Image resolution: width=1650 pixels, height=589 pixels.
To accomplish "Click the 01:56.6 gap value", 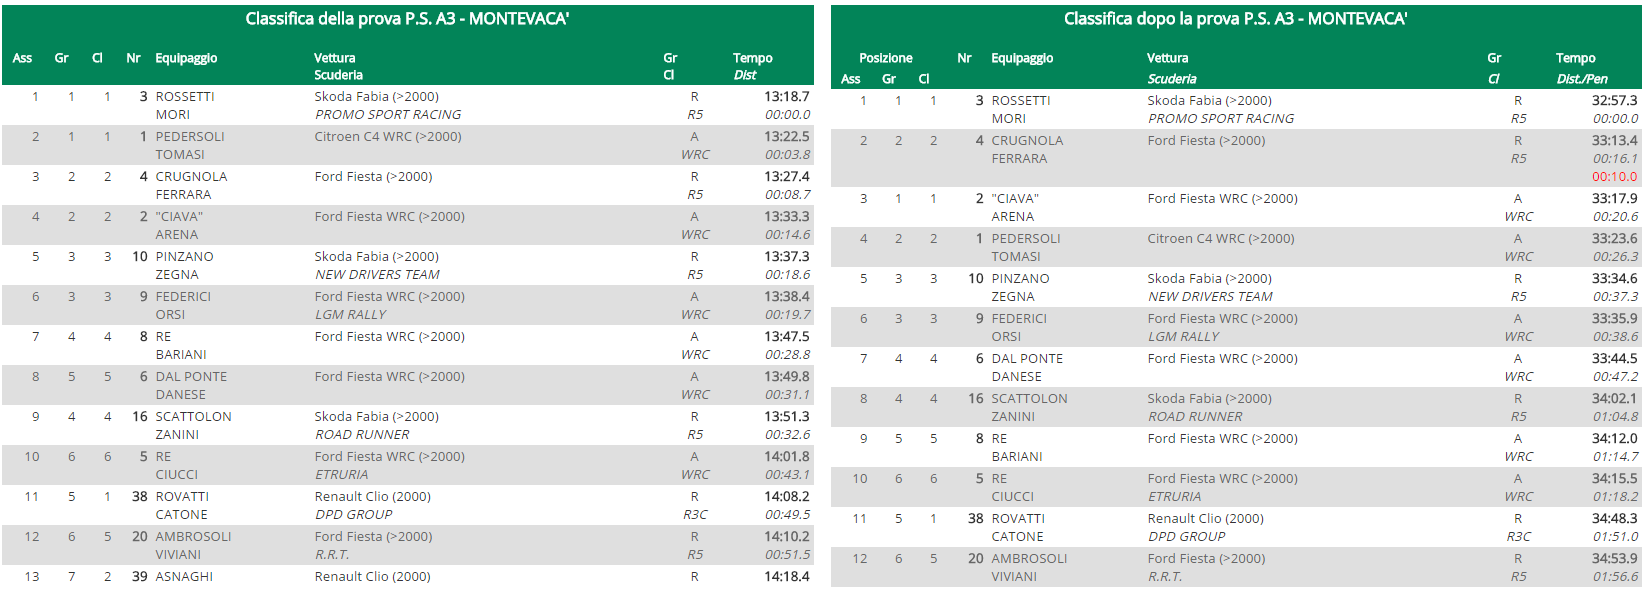I will pos(1615,577).
